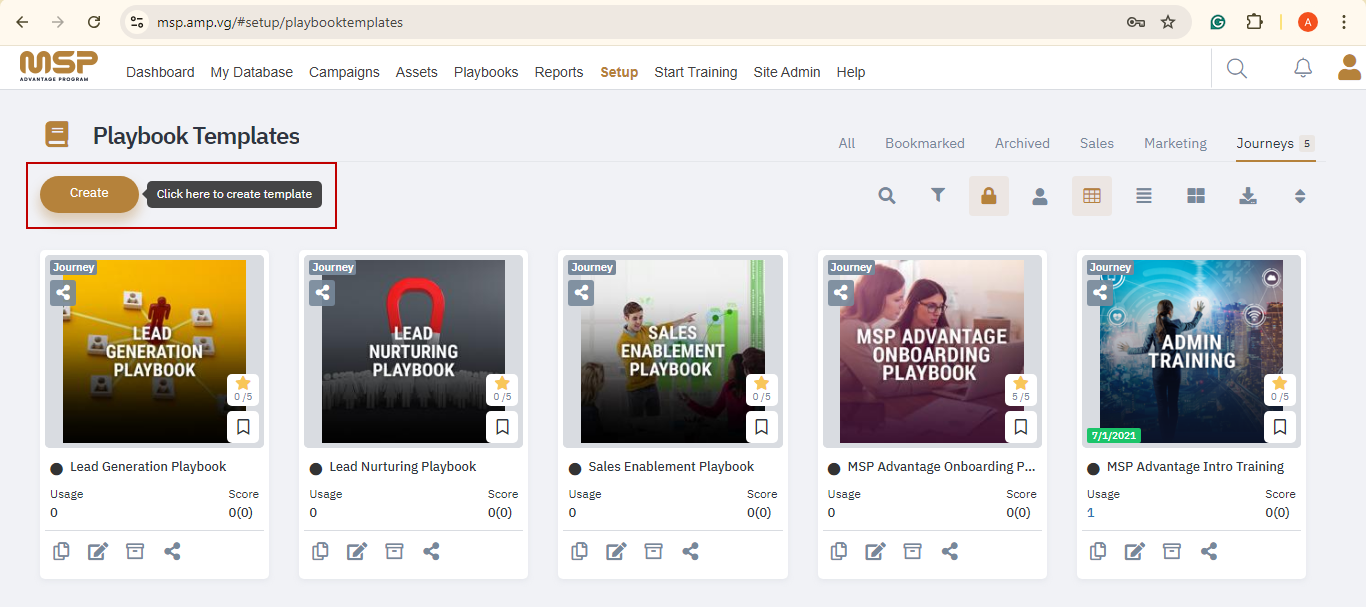The width and height of the screenshot is (1366, 607).
Task: Open the Setup menu
Action: point(619,72)
